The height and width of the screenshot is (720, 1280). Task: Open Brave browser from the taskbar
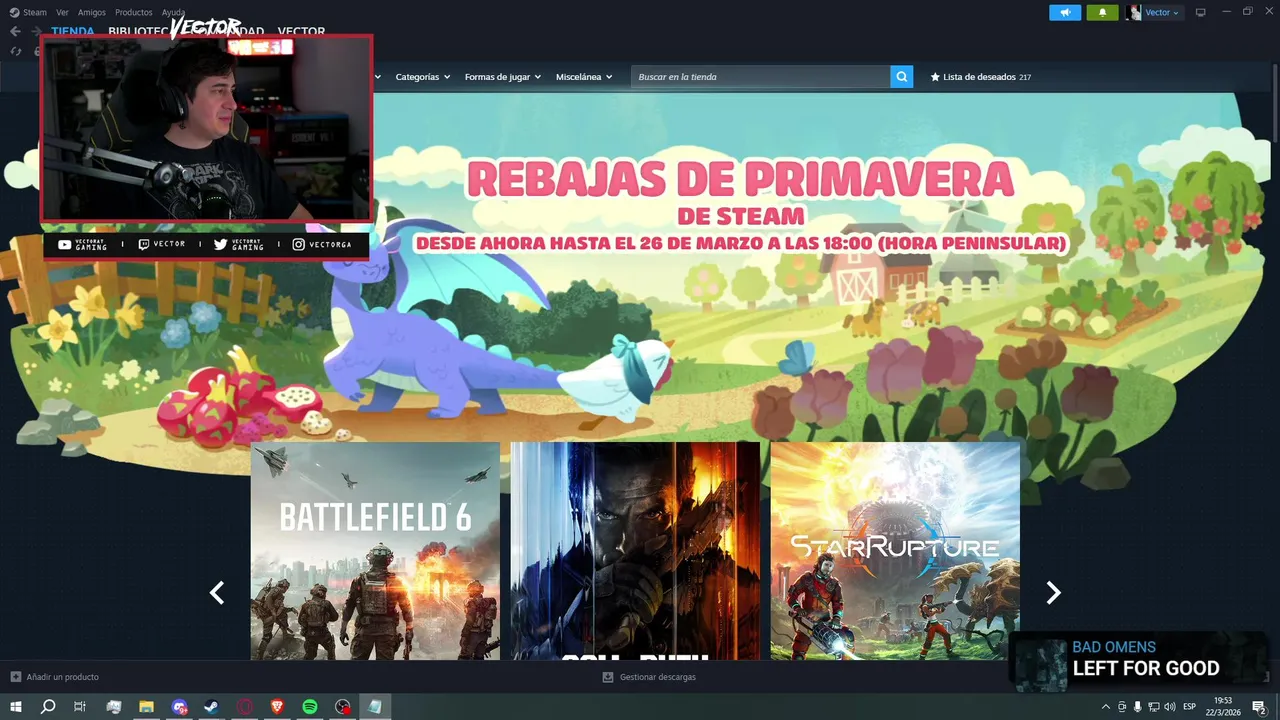pyautogui.click(x=277, y=707)
